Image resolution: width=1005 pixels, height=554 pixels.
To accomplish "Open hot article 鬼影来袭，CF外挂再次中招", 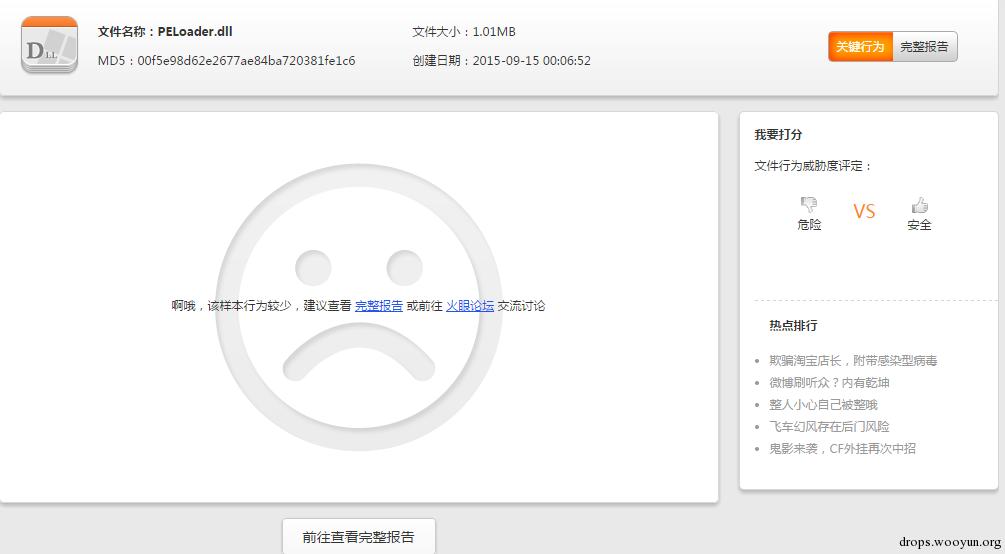I will pos(842,449).
